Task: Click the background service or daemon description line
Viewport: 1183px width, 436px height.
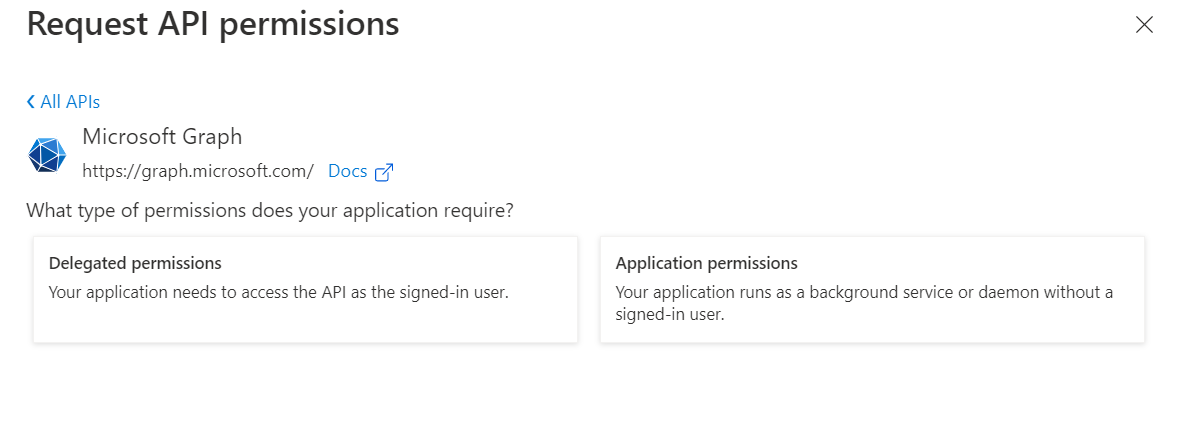Action: coord(864,292)
